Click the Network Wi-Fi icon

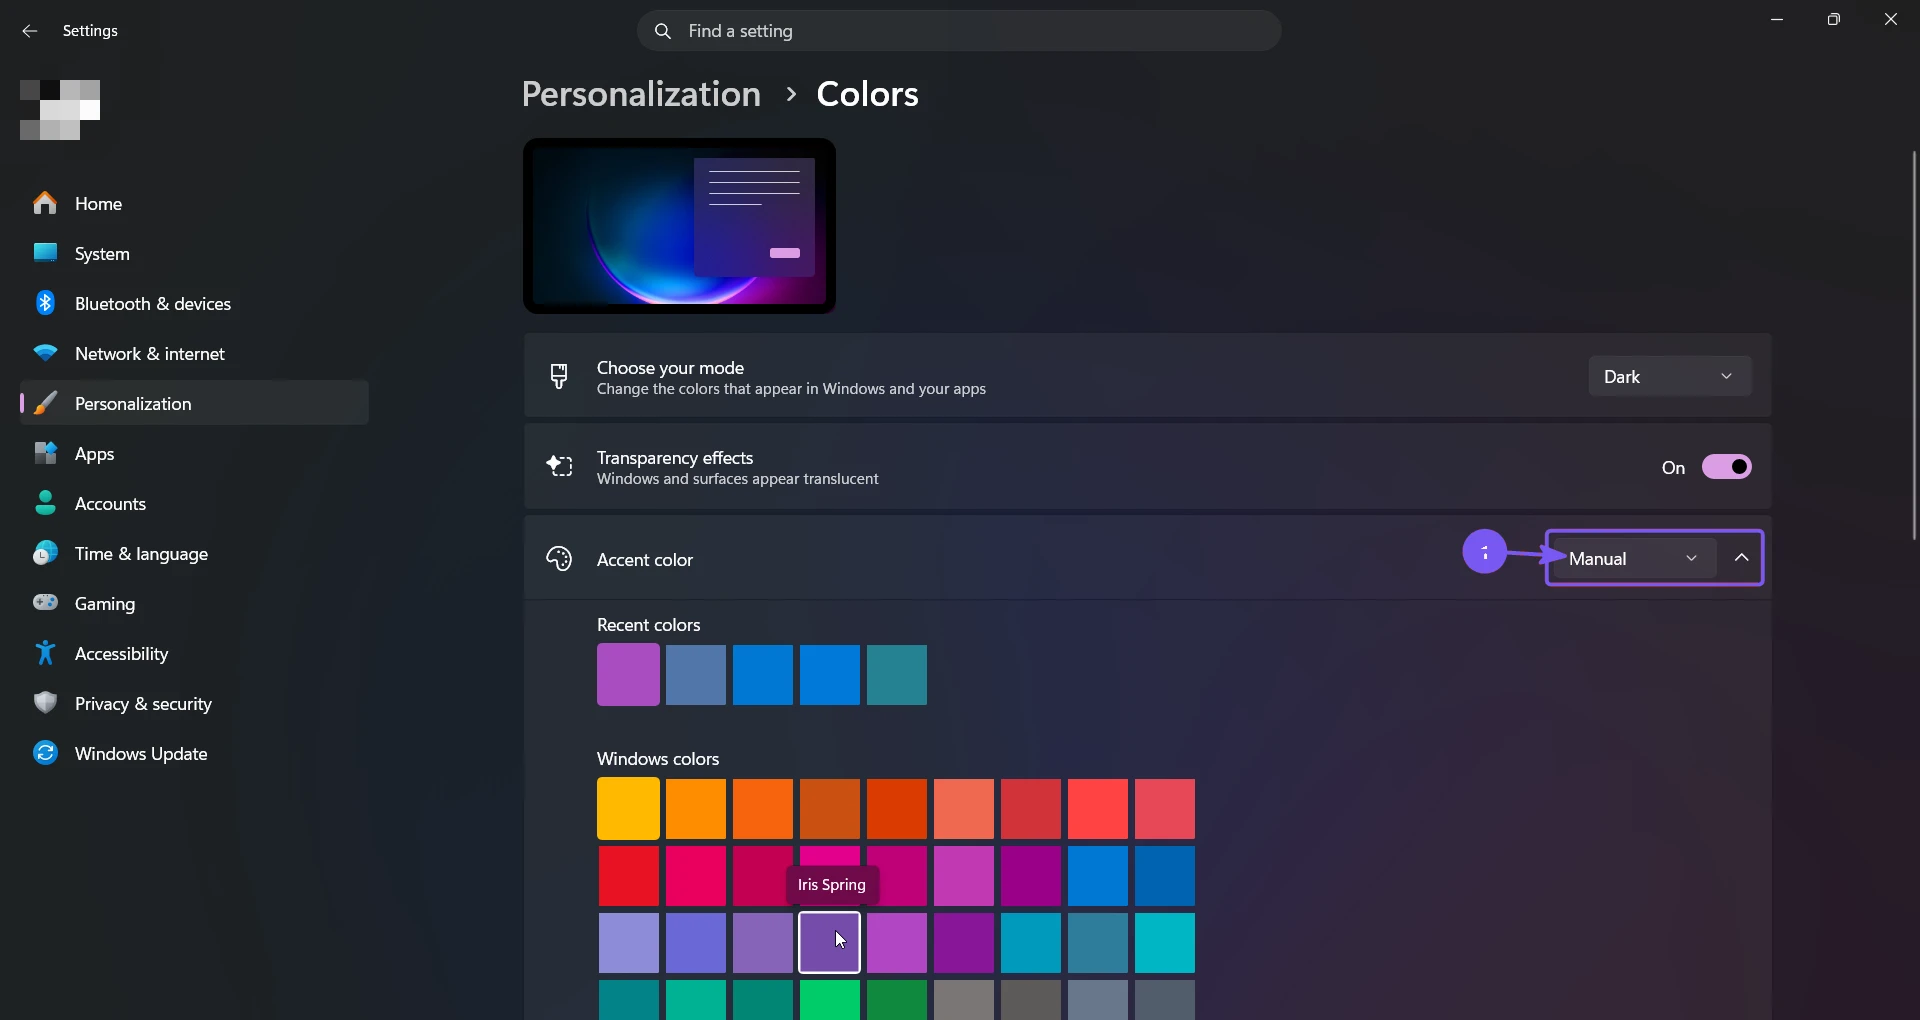(45, 353)
